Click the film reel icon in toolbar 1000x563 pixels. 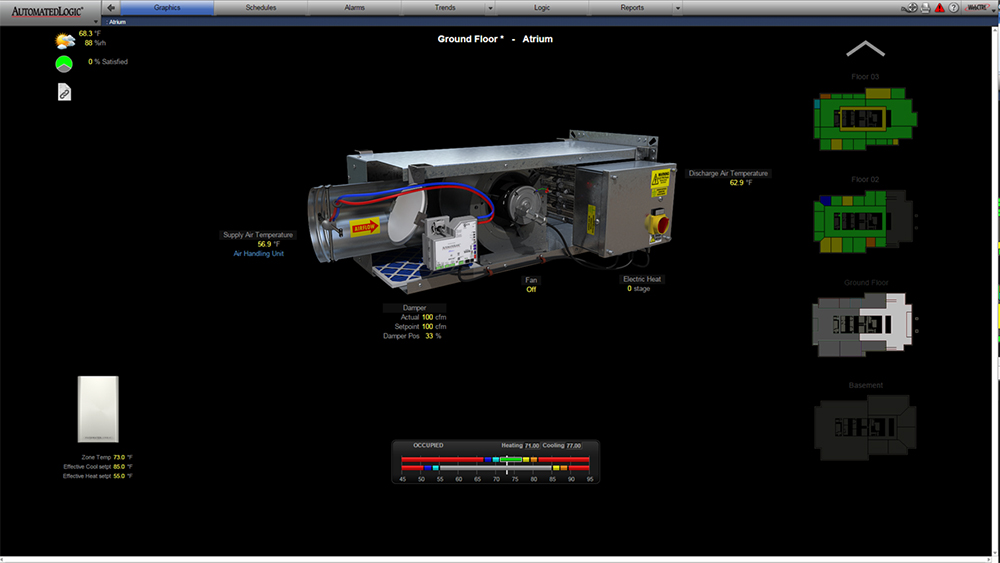(911, 7)
